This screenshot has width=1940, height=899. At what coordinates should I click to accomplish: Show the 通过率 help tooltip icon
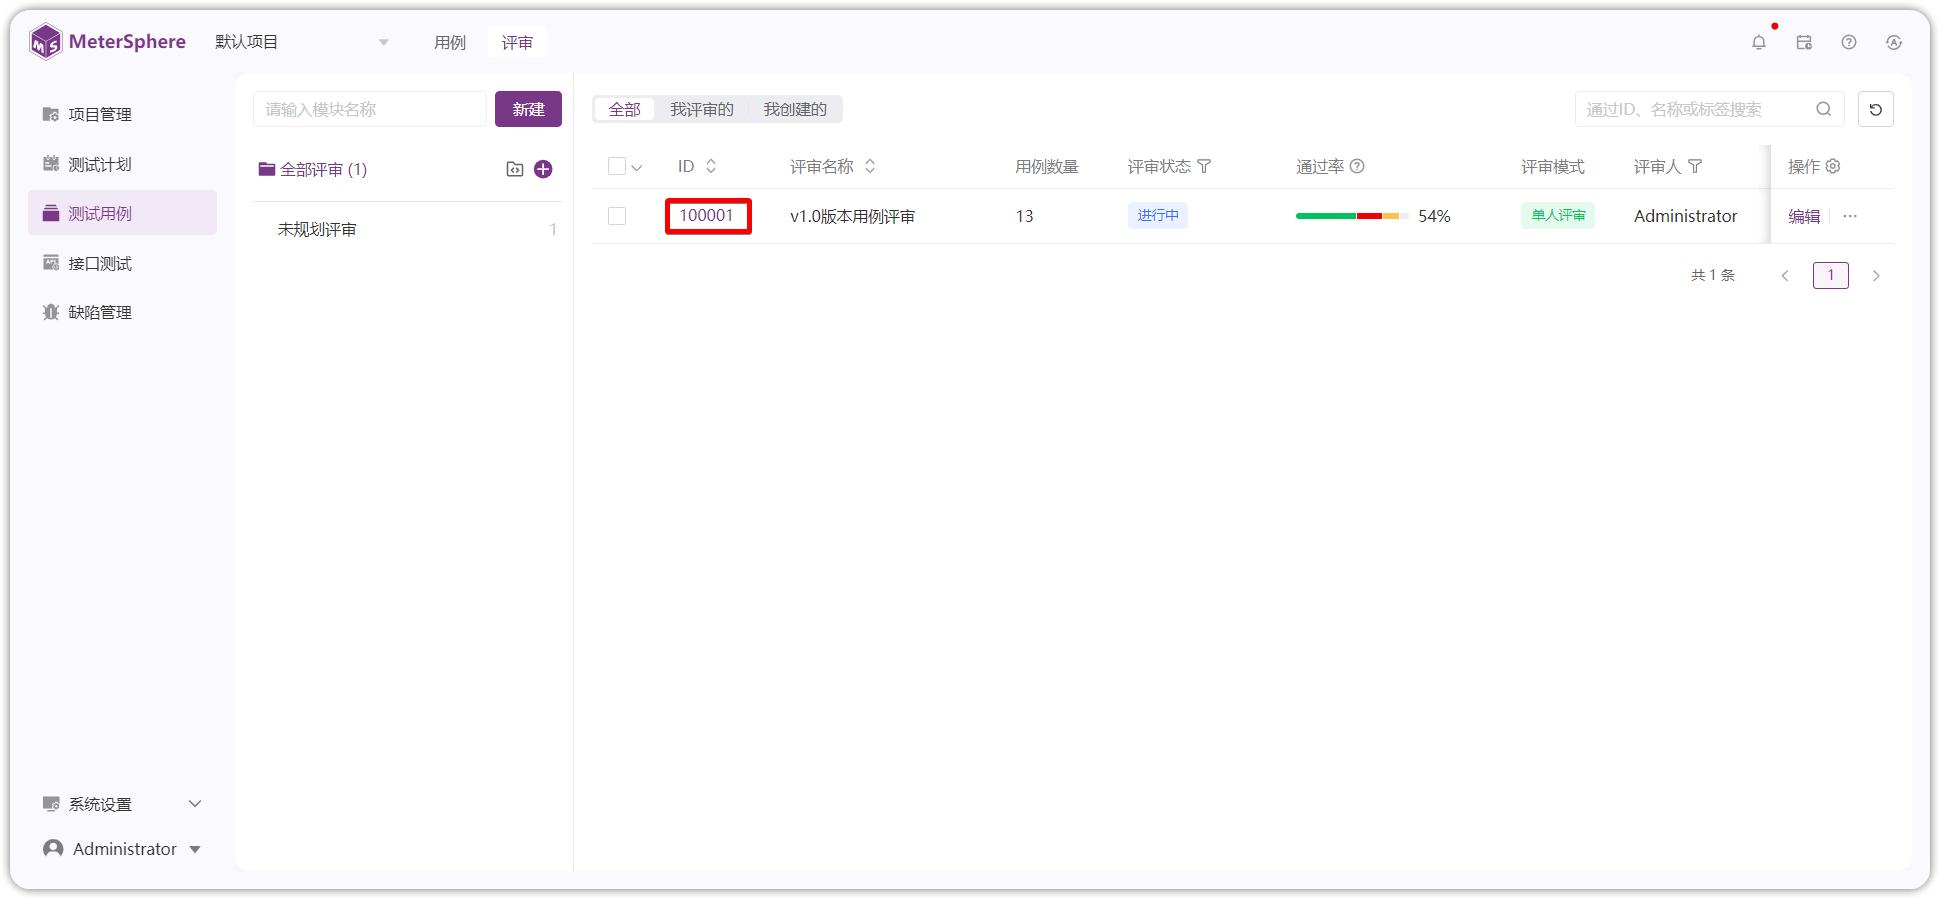[1357, 166]
